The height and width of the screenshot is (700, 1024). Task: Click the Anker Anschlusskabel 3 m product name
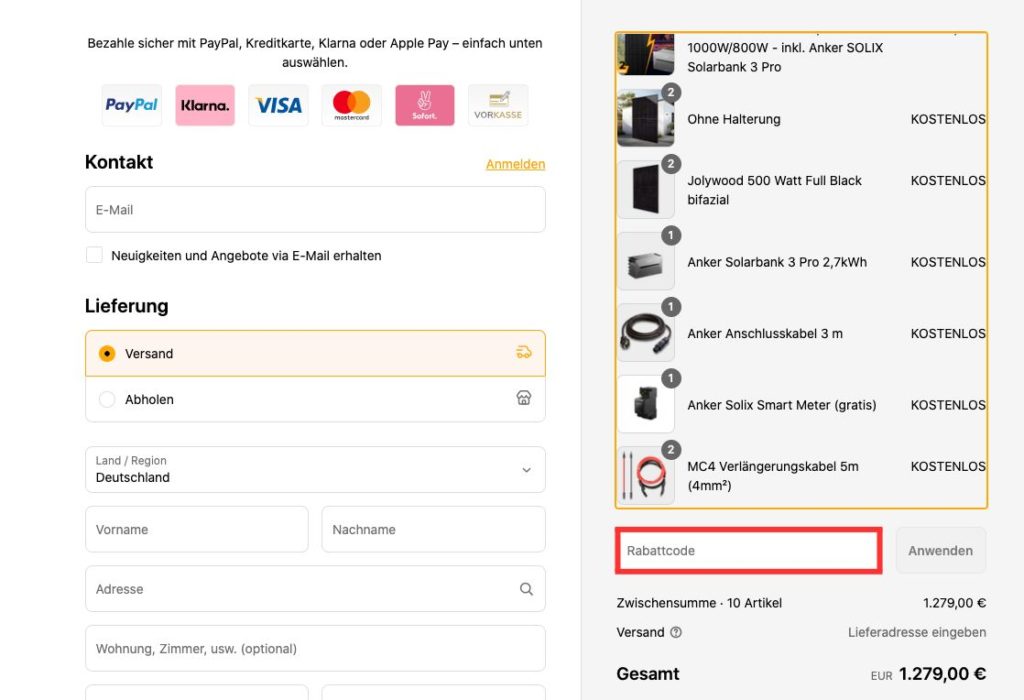click(765, 334)
